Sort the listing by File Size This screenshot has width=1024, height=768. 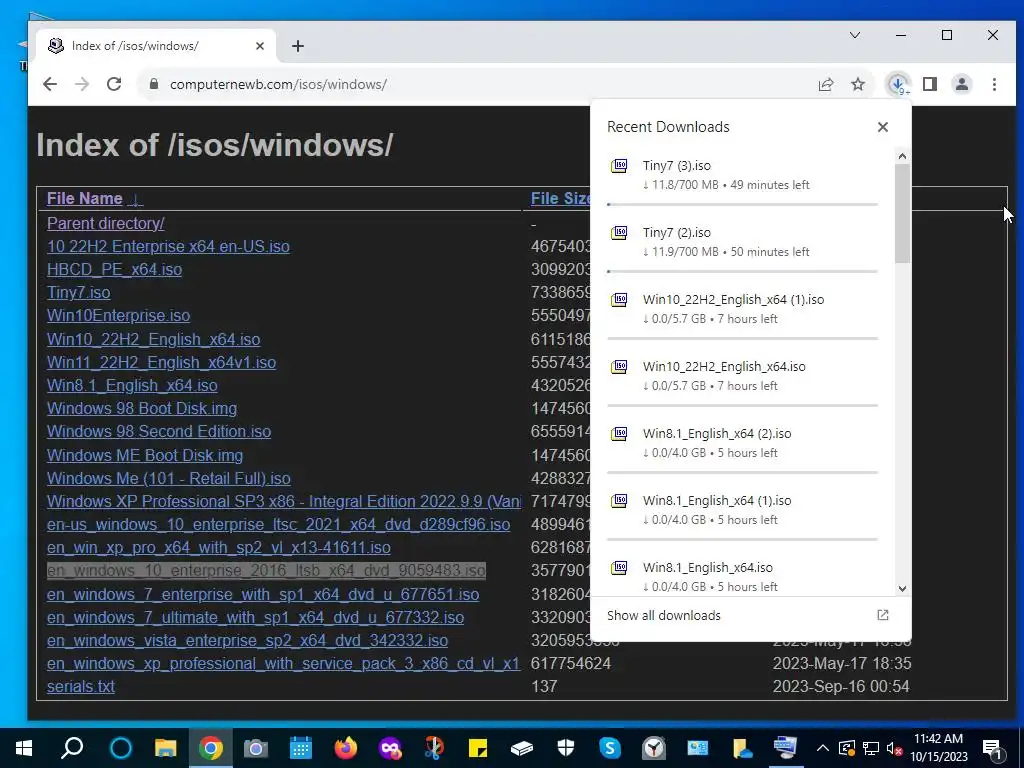(560, 199)
